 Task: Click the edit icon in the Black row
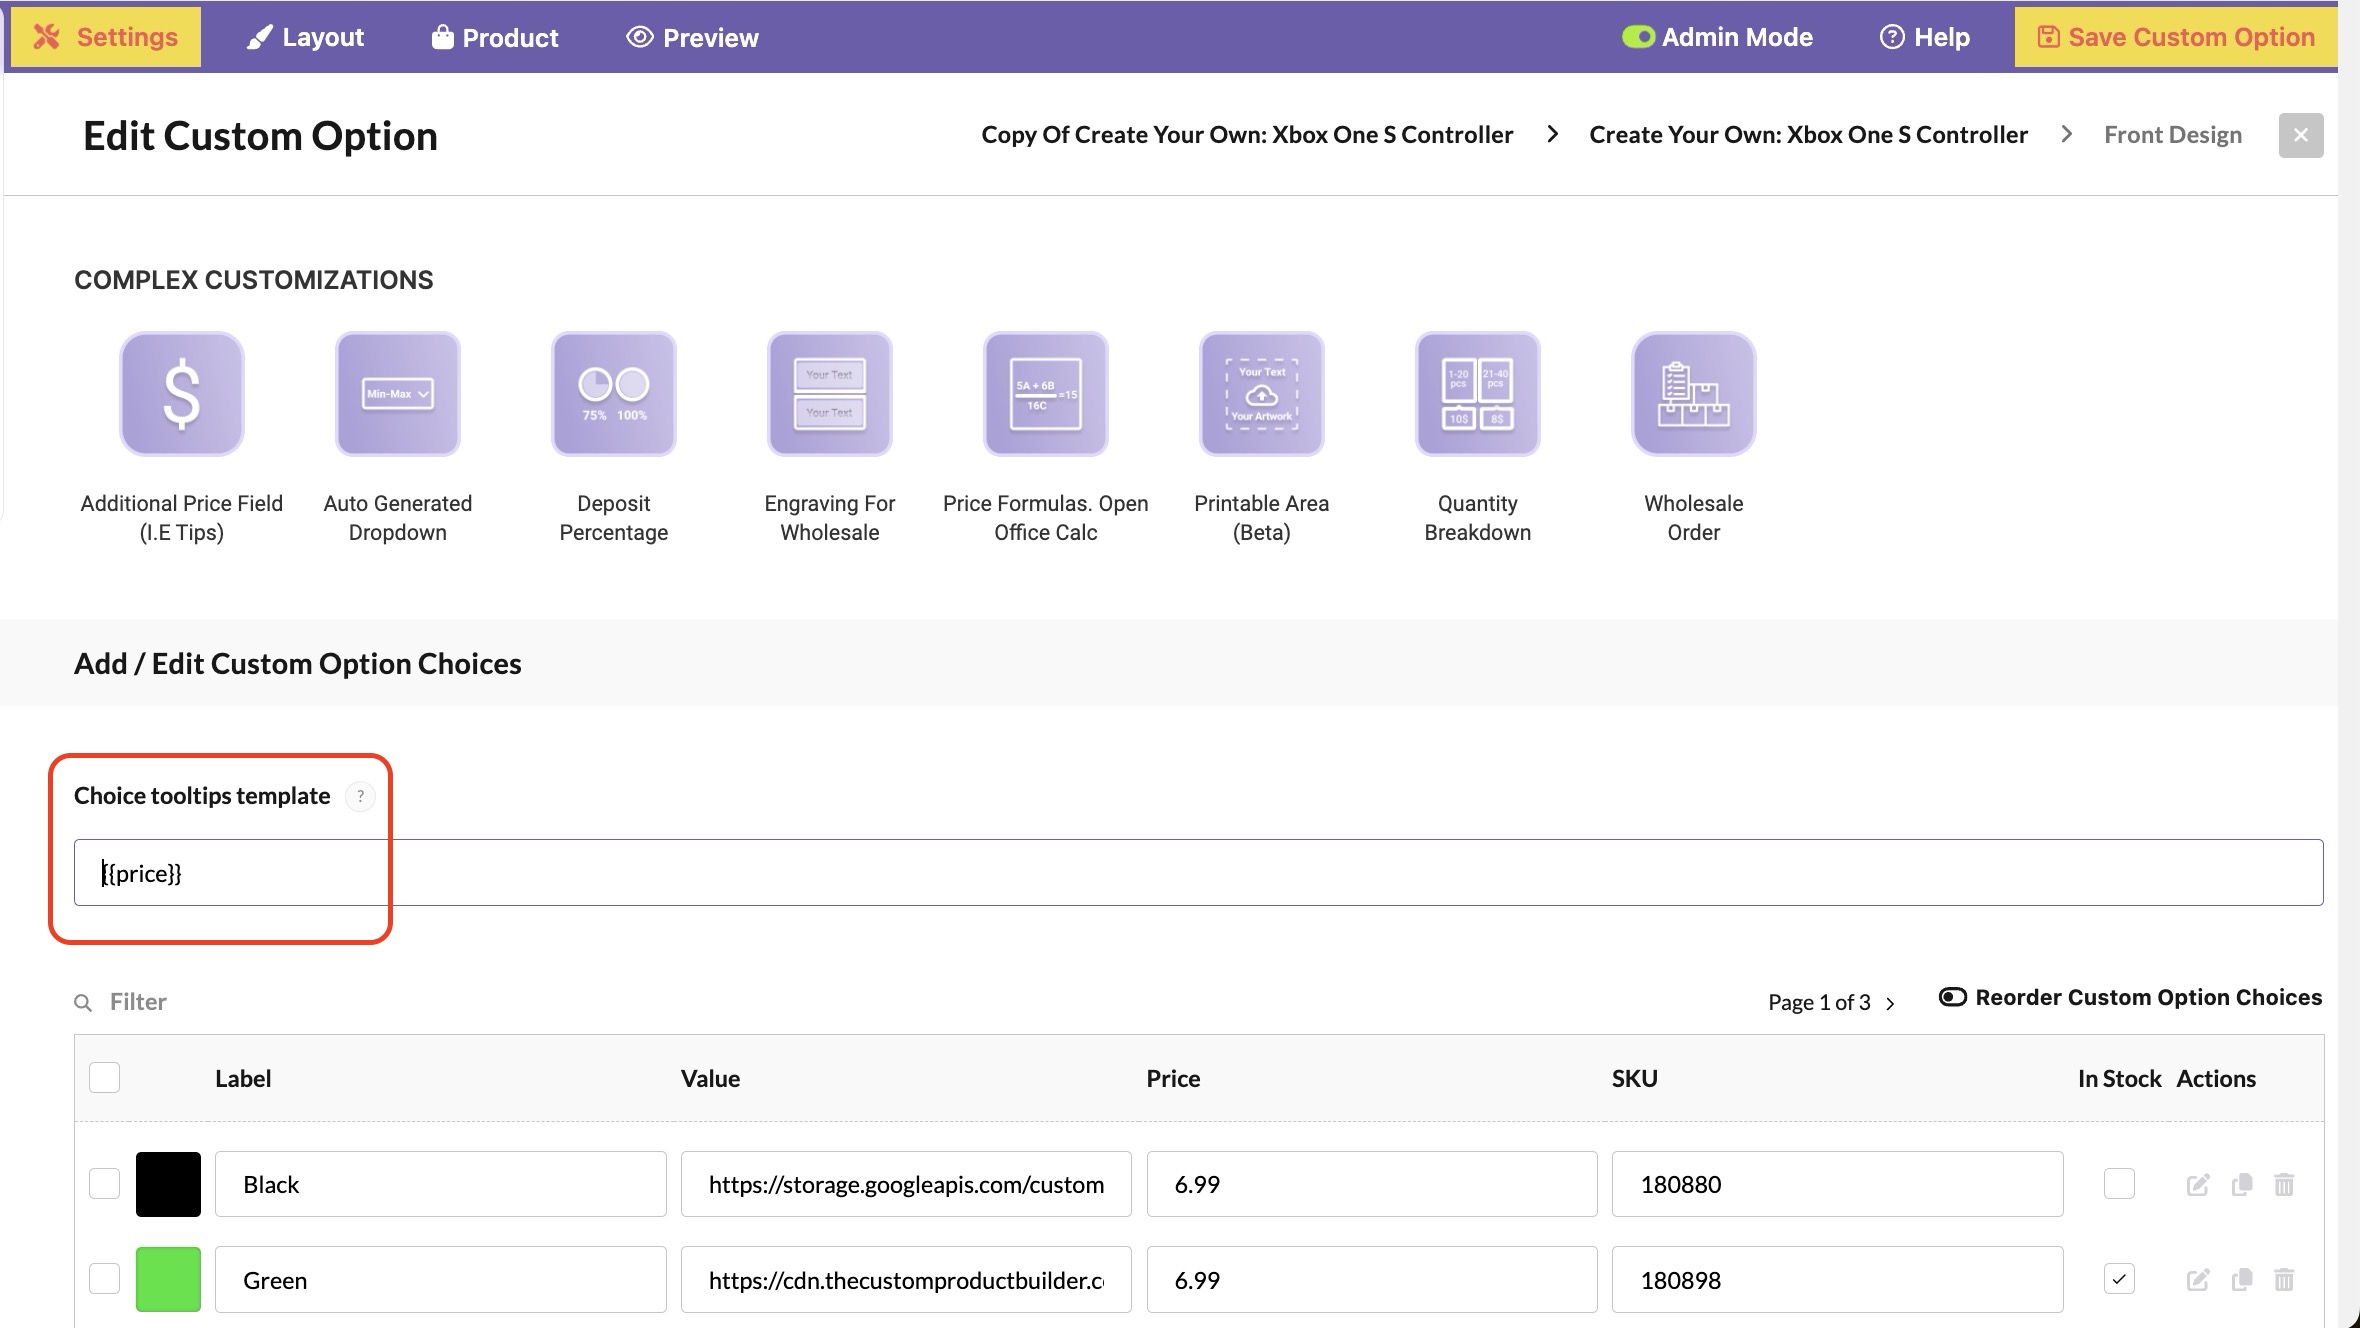point(2198,1185)
